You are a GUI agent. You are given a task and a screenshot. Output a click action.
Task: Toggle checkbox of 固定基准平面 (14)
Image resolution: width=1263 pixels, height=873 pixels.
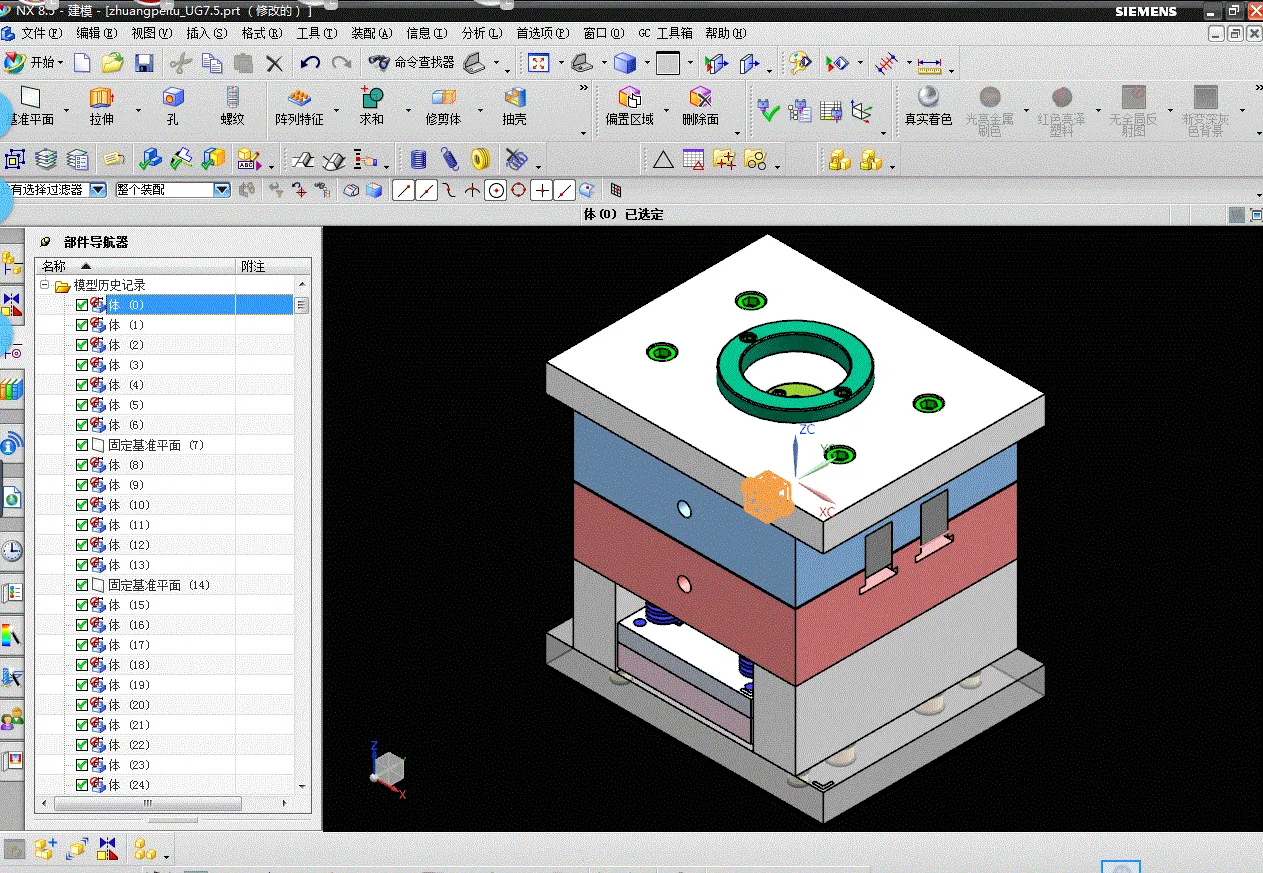click(82, 585)
